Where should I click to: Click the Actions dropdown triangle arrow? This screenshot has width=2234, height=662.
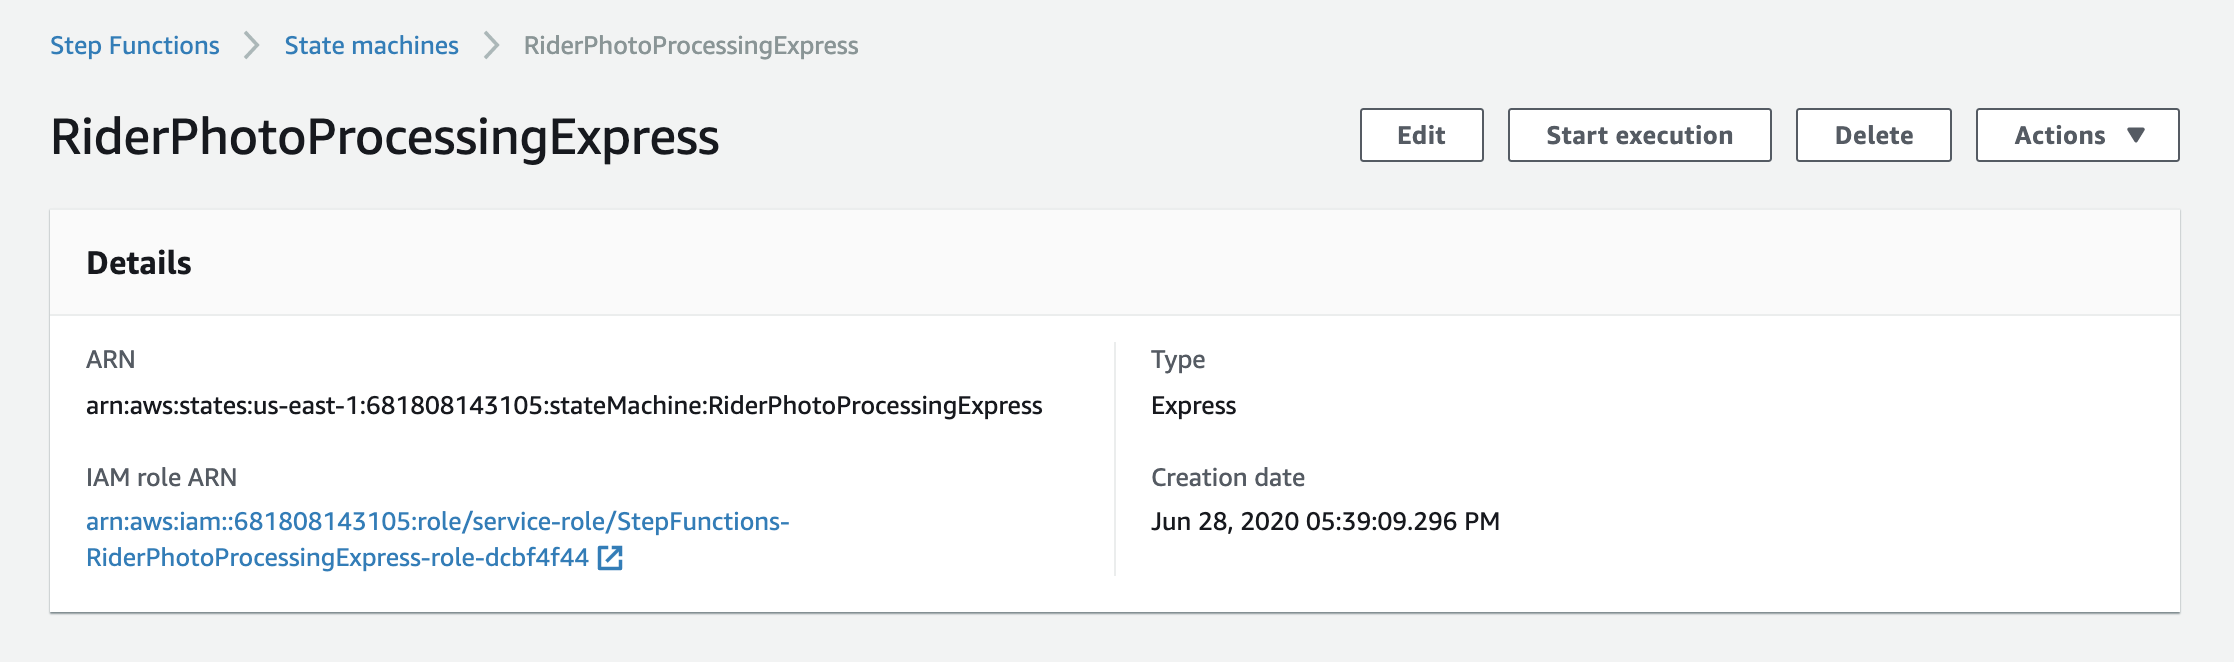click(x=2136, y=135)
